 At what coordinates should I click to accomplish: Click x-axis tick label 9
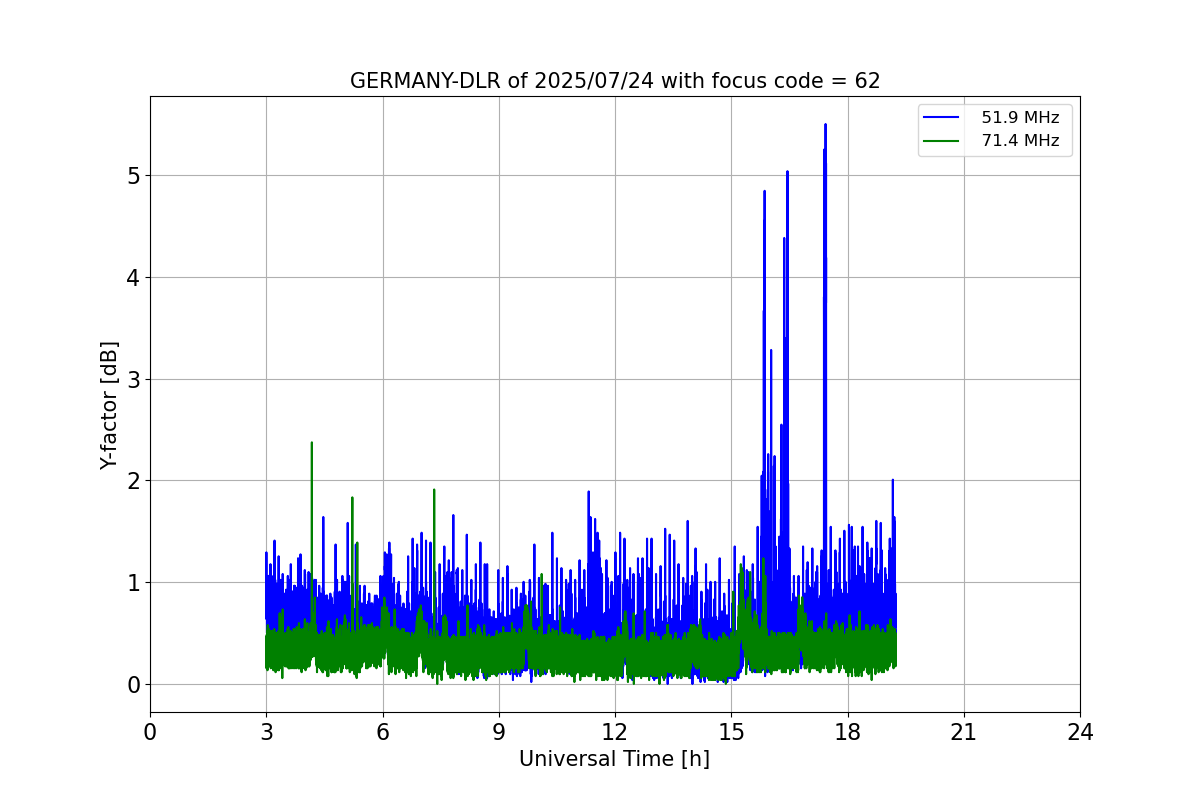point(499,732)
